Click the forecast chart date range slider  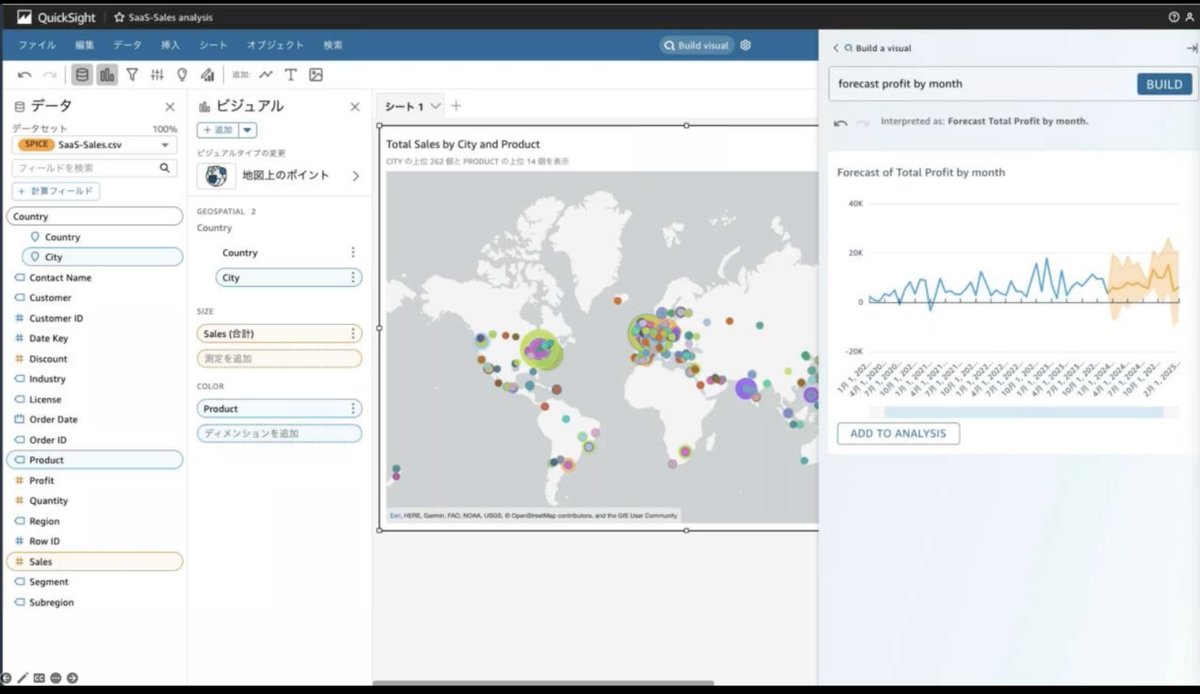click(1023, 412)
